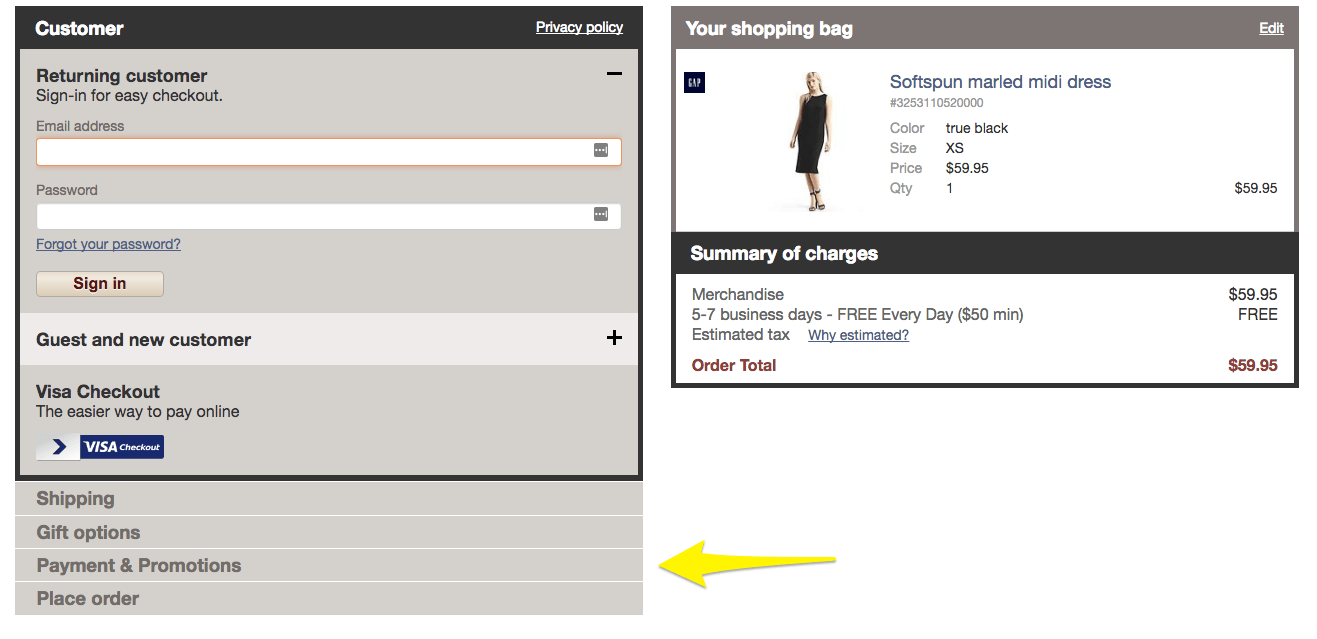Open the Softspun marled midi dress link
1317x639 pixels.
tap(1000, 82)
